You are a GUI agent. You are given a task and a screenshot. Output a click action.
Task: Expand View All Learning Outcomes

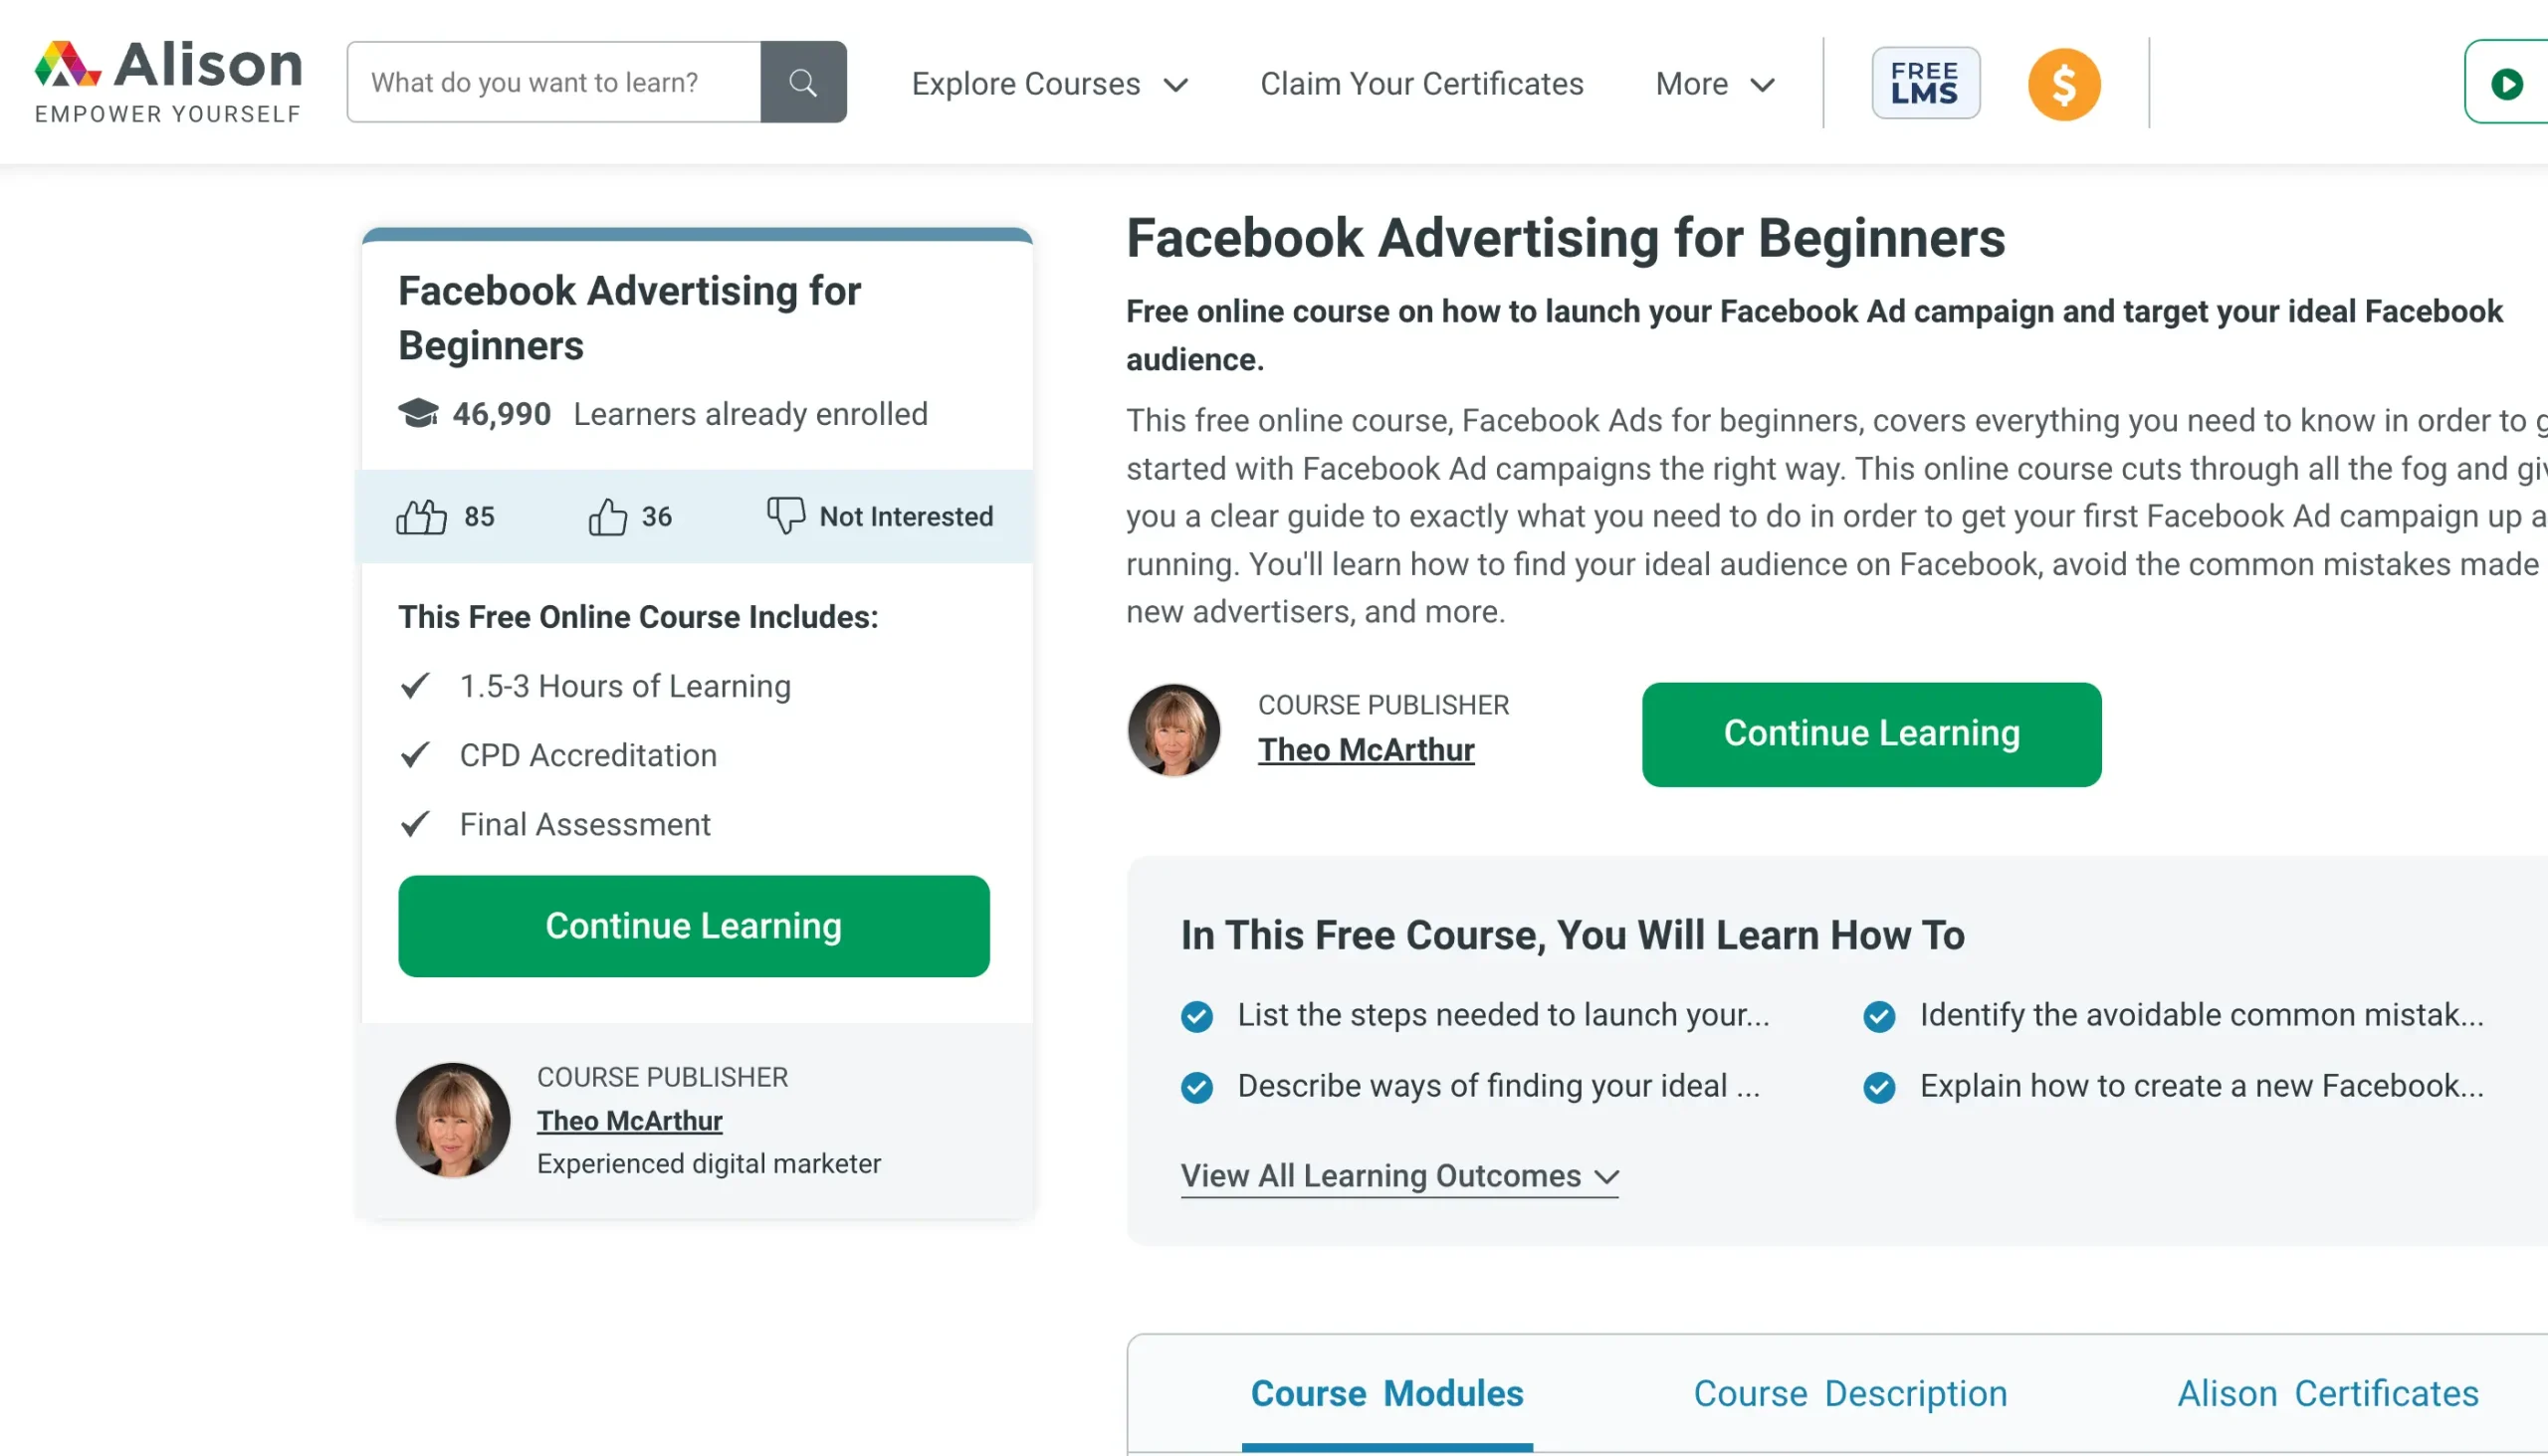[x=1398, y=1176]
